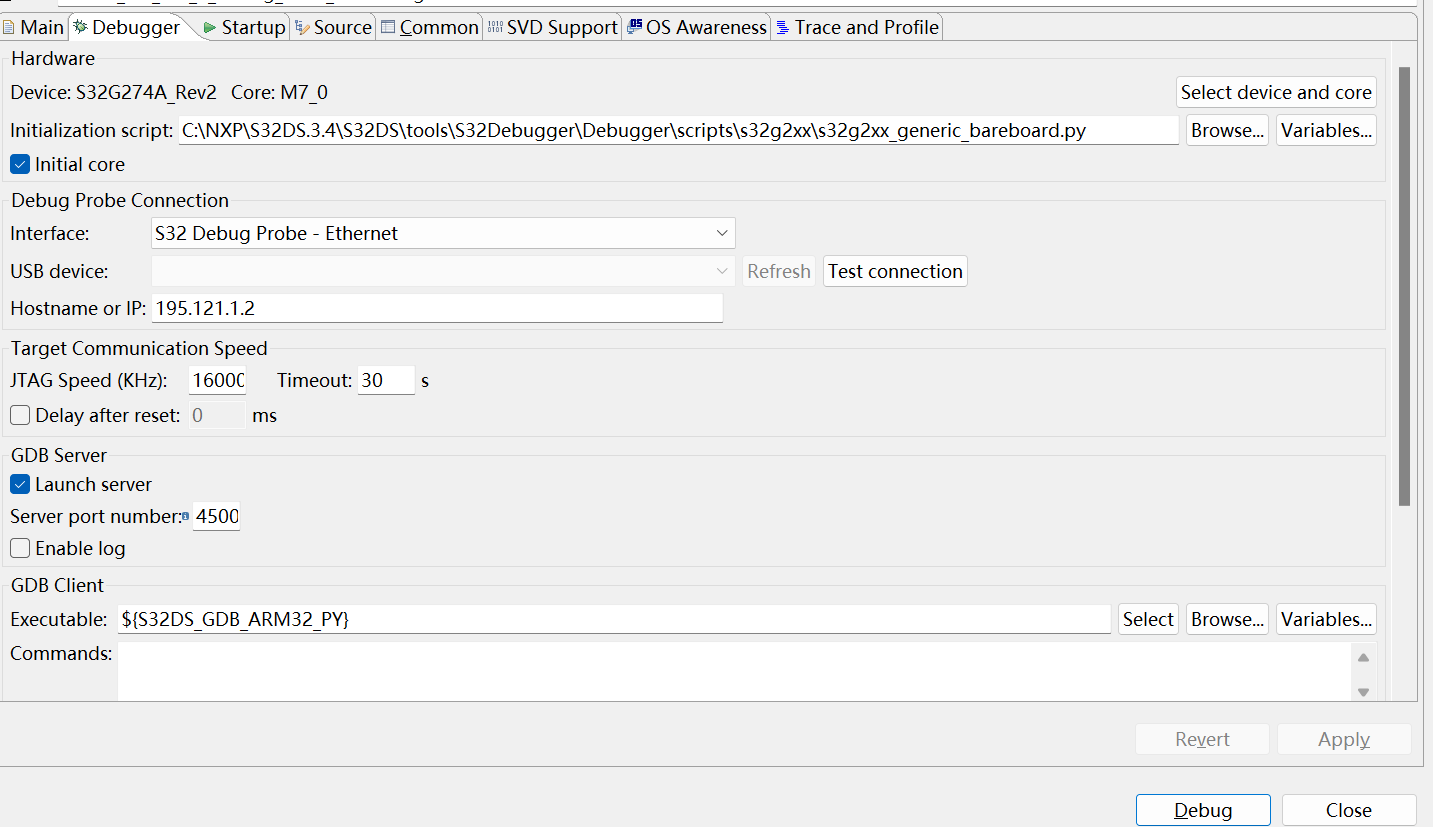
Task: Click the Main tab icon
Action: pyautogui.click(x=9, y=28)
